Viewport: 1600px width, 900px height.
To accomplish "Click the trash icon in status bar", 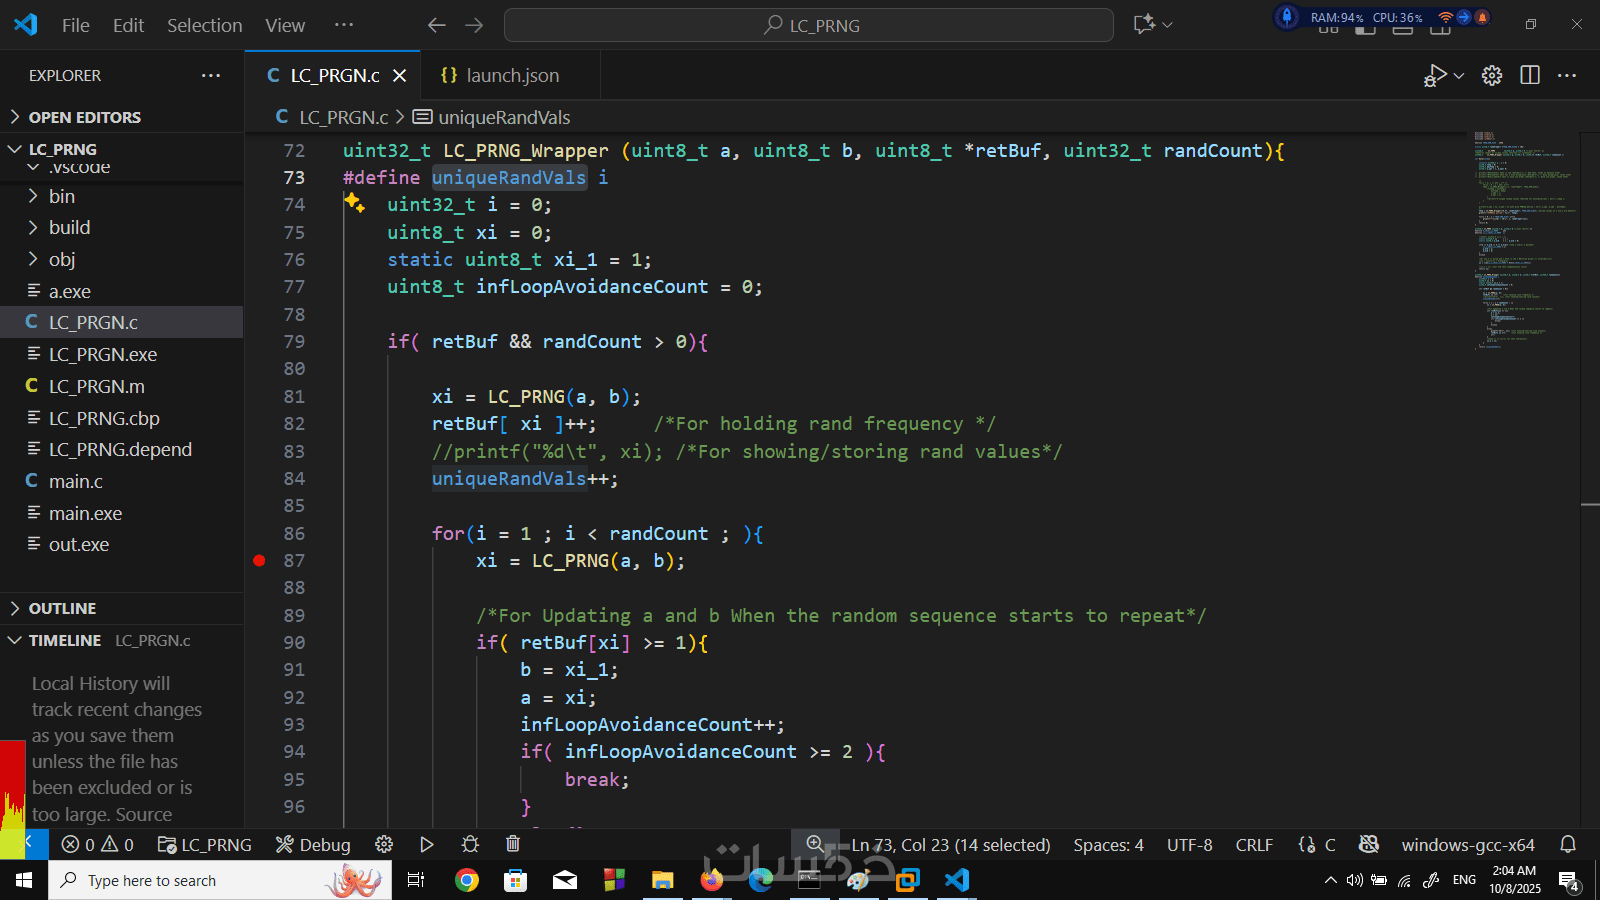I will pyautogui.click(x=513, y=845).
